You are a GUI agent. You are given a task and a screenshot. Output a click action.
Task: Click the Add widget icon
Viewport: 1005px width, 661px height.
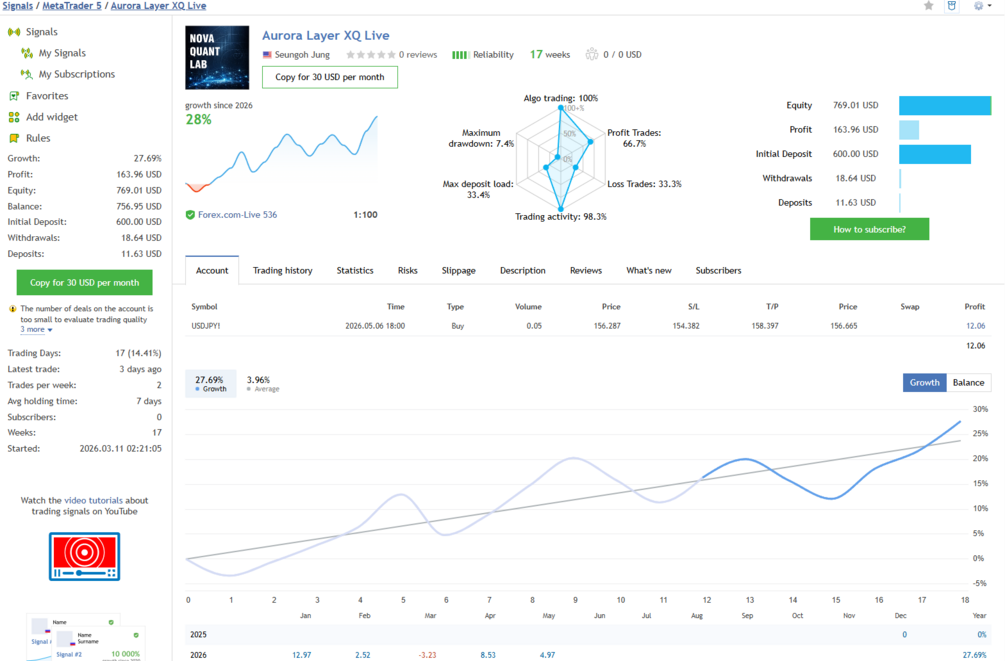click(x=13, y=117)
